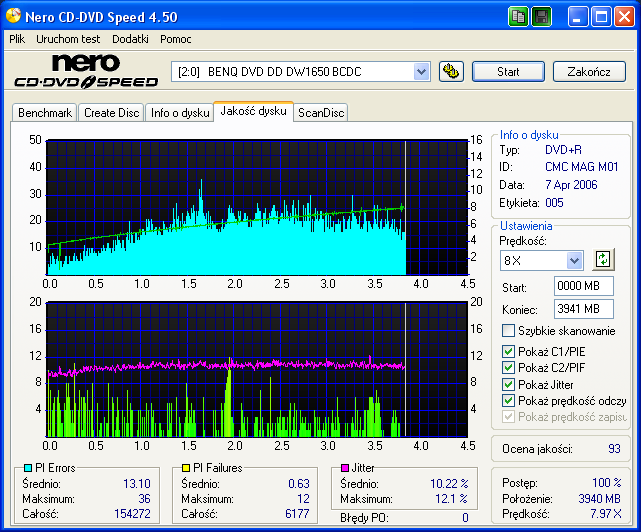Click the PI Errors average 13.10

point(137,484)
